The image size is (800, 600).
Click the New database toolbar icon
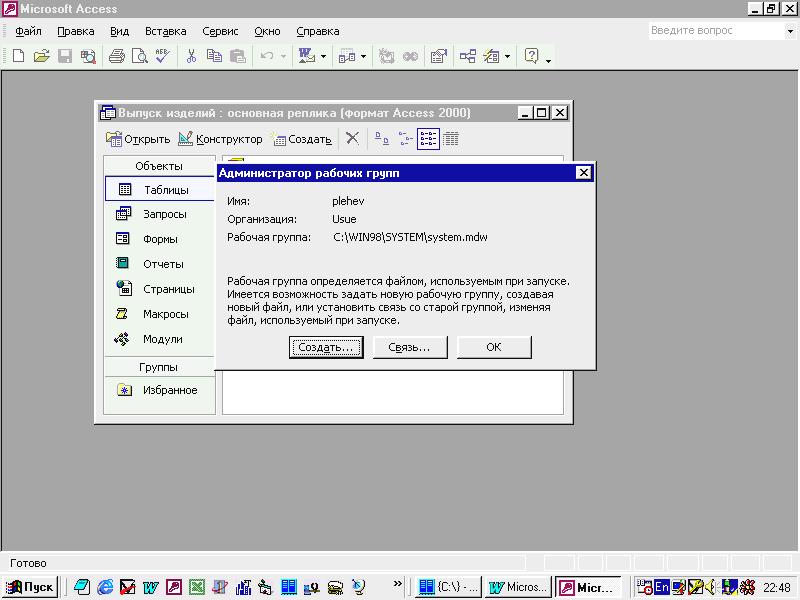(x=18, y=56)
